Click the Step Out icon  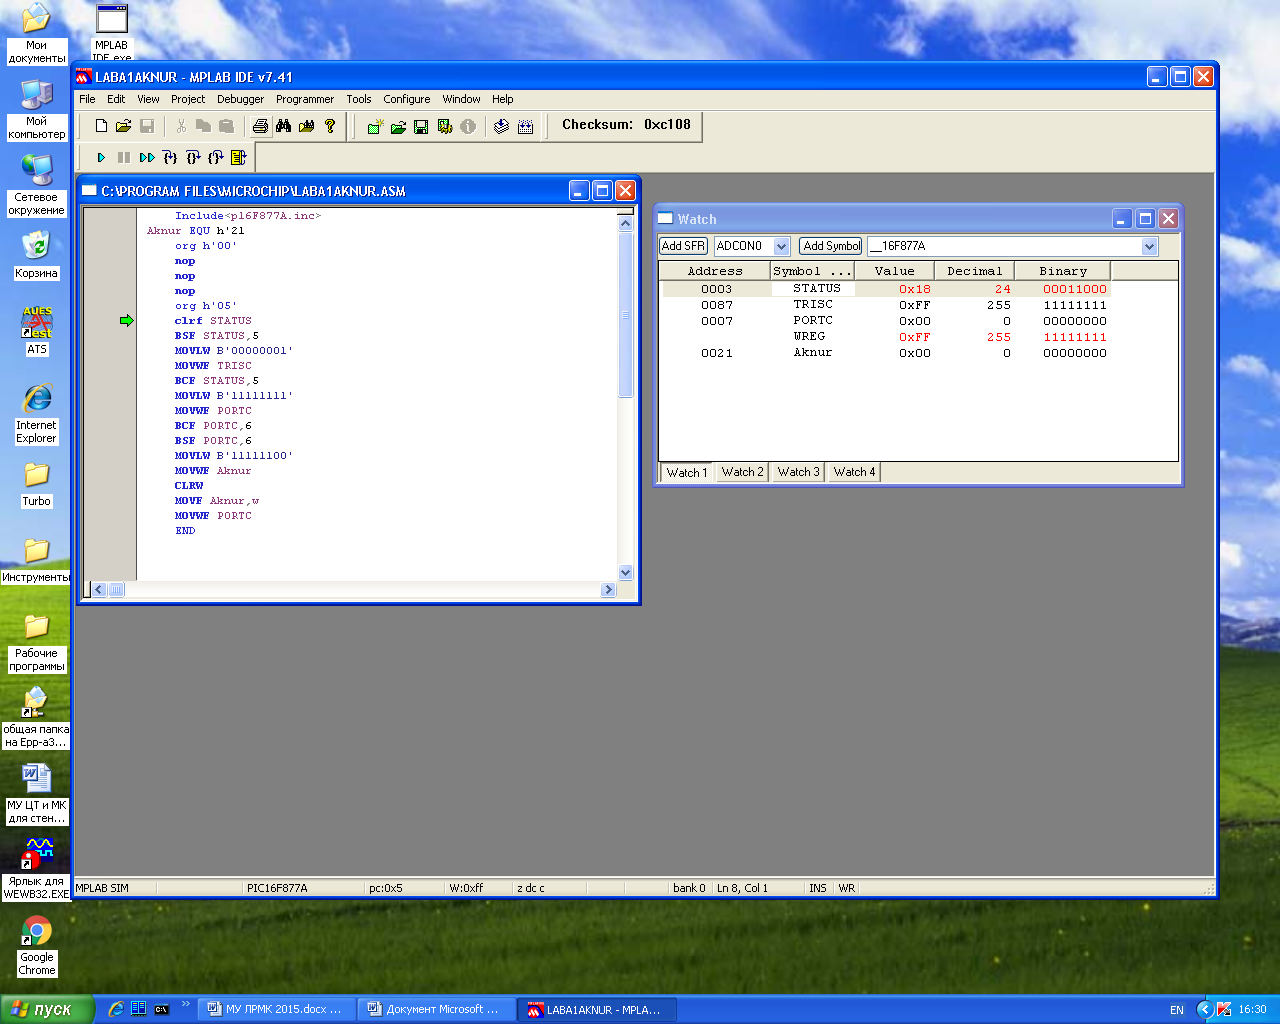pyautogui.click(x=216, y=158)
